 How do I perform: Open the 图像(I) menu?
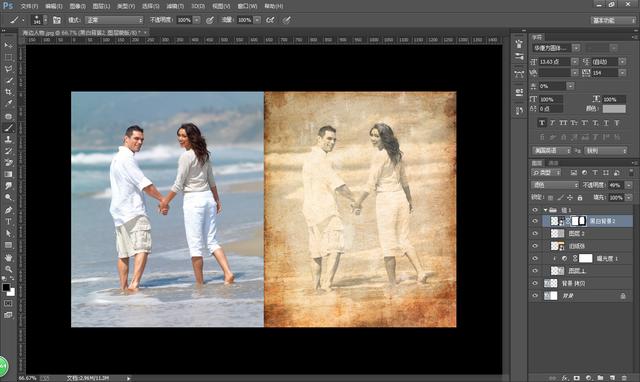(77, 6)
